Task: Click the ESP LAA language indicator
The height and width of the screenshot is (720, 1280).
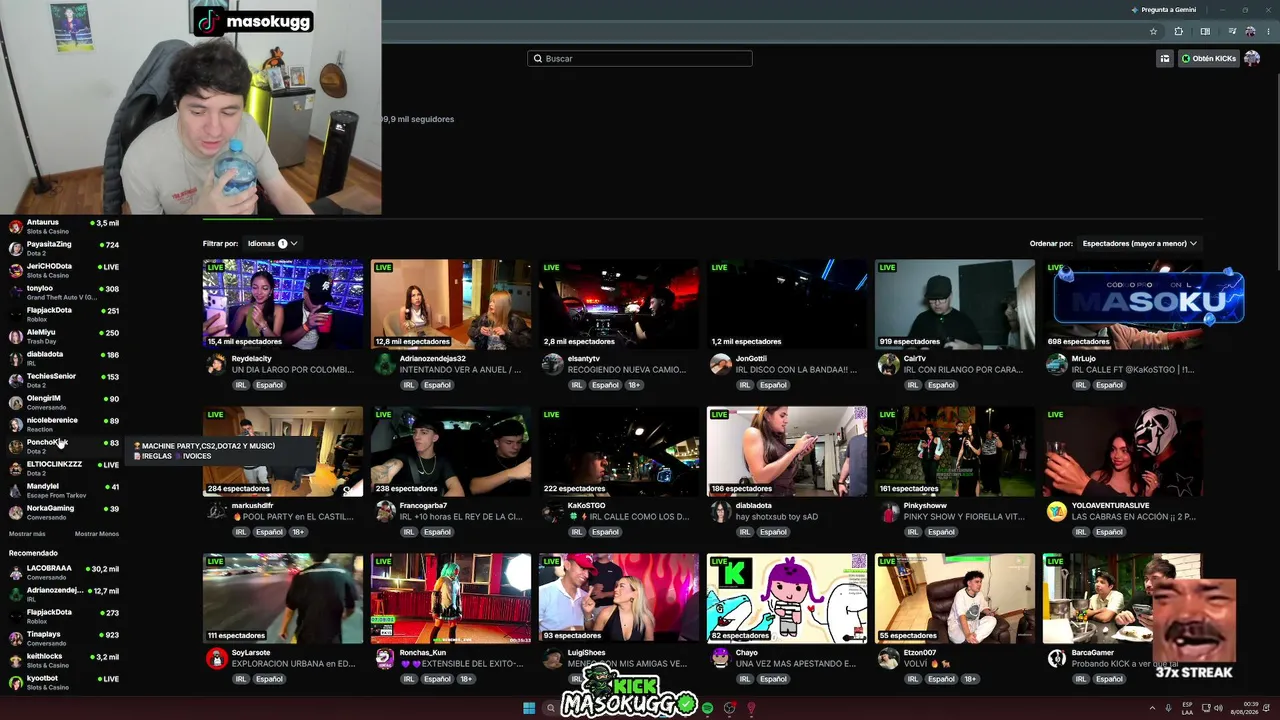Action: click(1187, 708)
